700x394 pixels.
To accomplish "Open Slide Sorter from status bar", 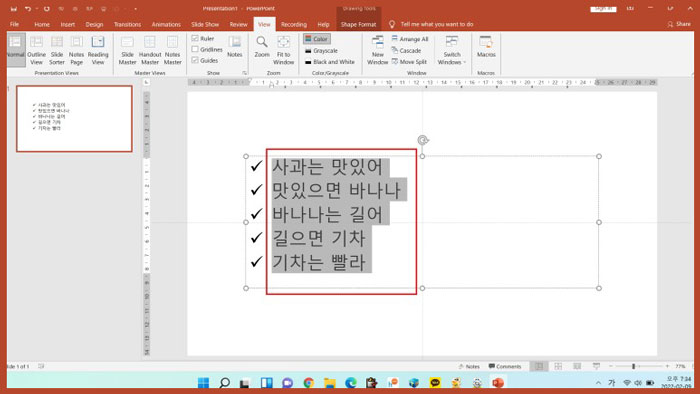I will click(x=558, y=366).
